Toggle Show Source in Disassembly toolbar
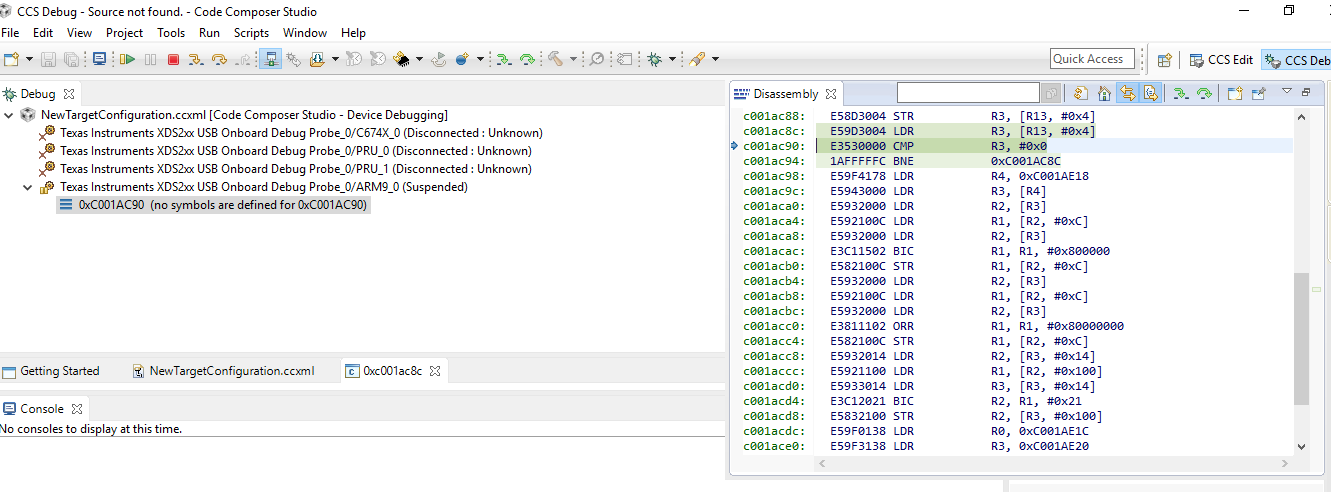Viewport: 1331px width, 492px height. coord(1151,94)
